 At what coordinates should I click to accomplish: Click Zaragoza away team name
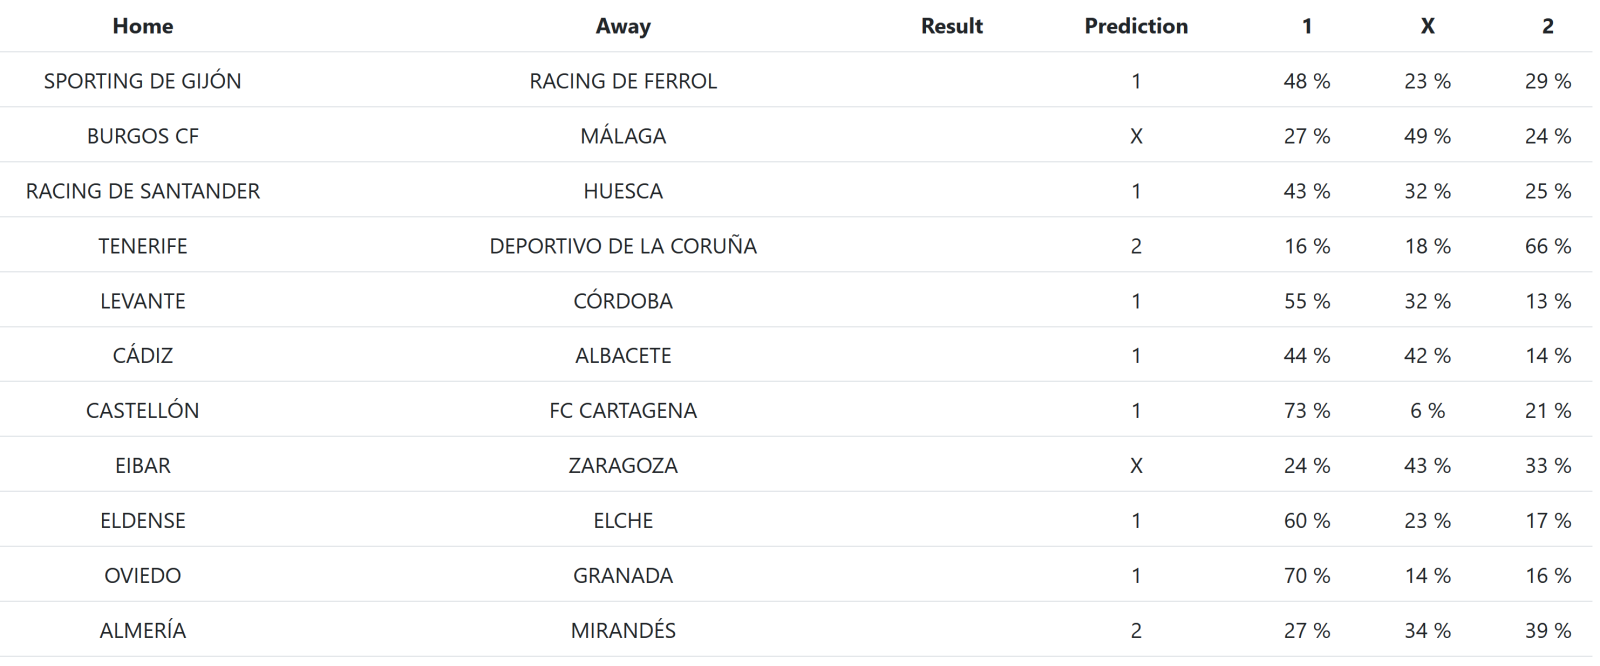(x=623, y=466)
